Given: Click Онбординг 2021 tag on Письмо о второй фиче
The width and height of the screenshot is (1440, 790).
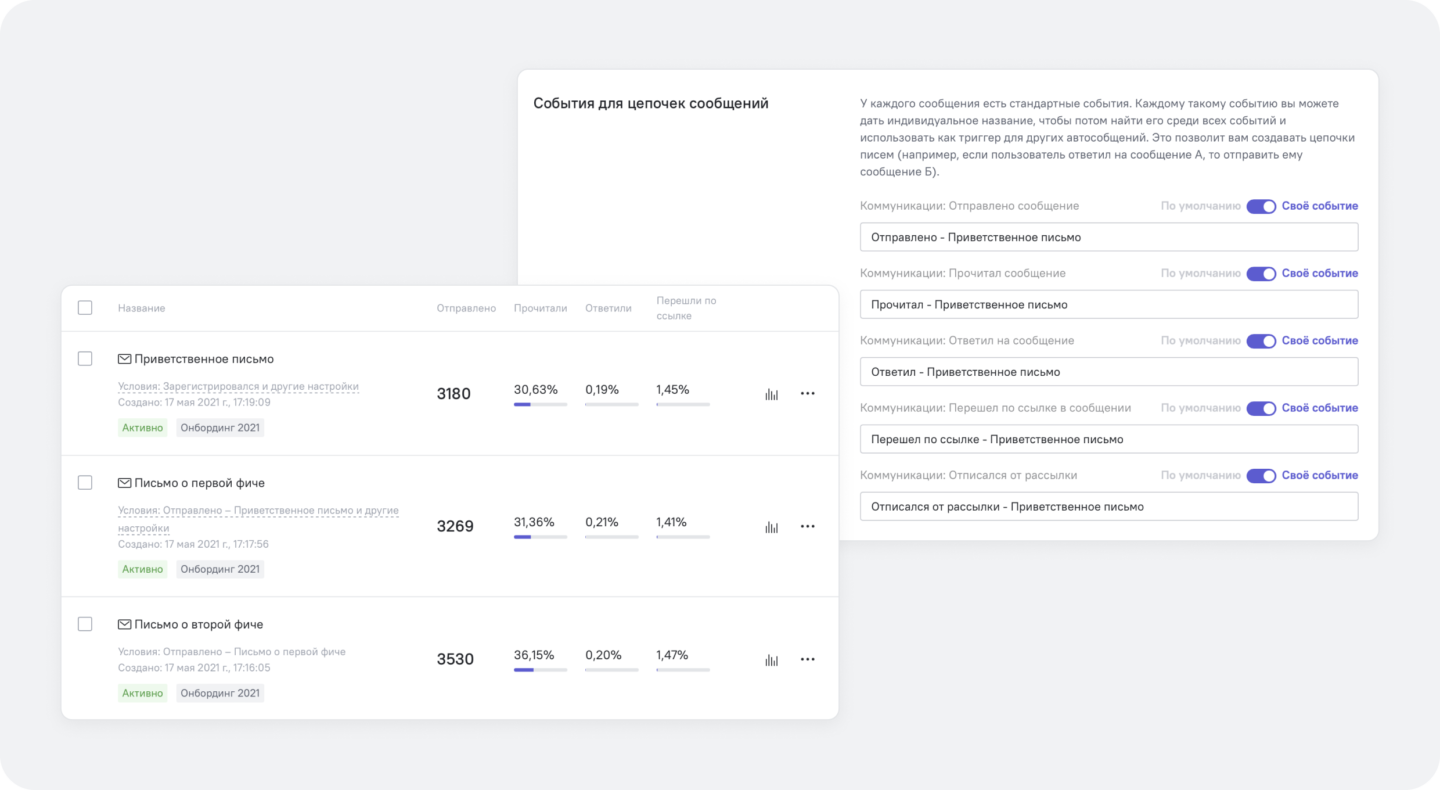Looking at the screenshot, I should pyautogui.click(x=221, y=693).
